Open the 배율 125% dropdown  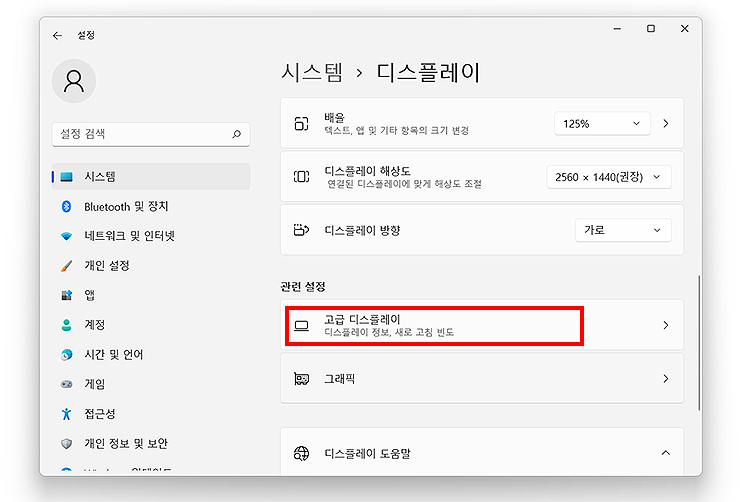coord(602,124)
